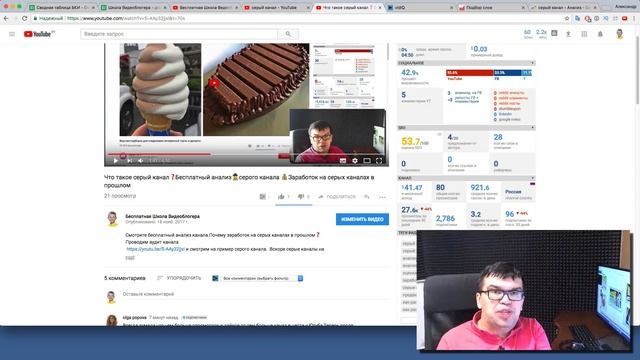Screen dimensions: 640x360
Task: Skip to next video in player
Action: point(129,161)
